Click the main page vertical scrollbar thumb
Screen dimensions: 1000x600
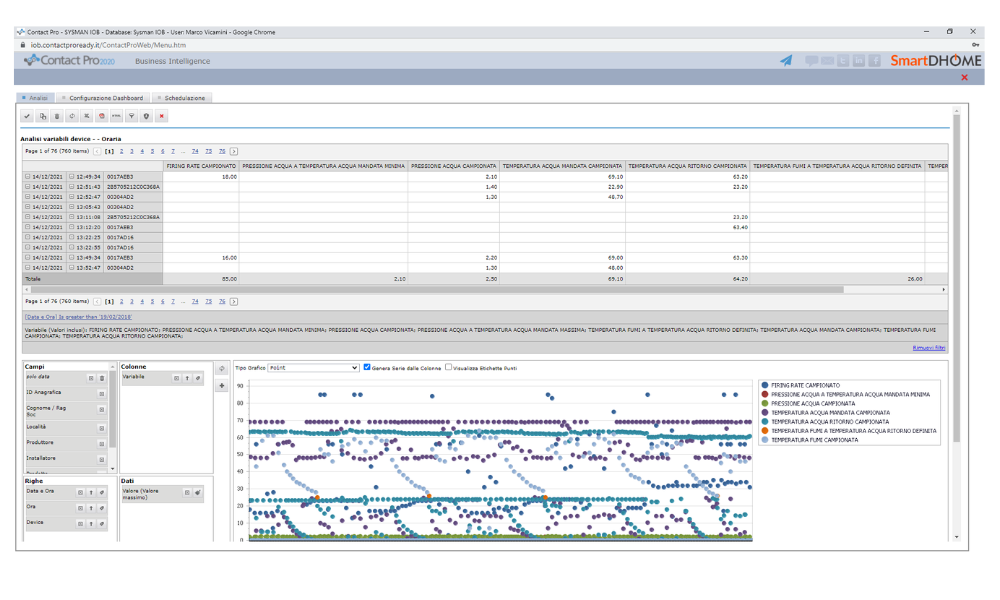point(956,277)
